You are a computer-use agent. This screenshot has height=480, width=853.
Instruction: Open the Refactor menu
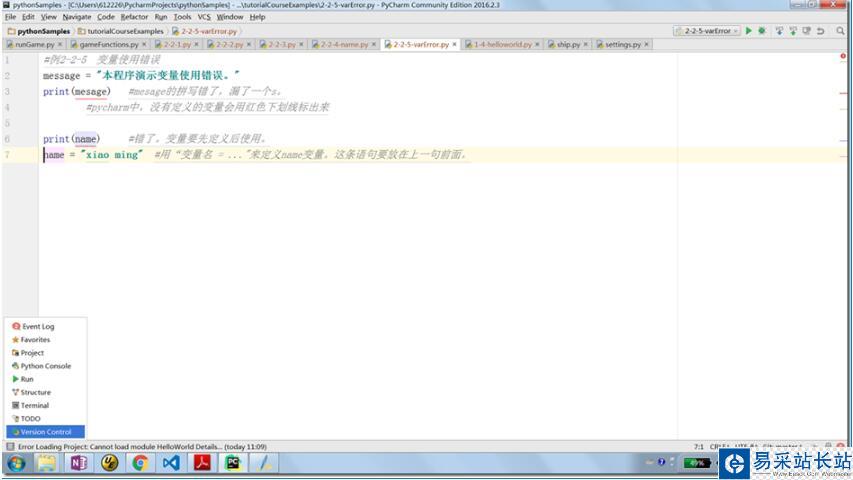[134, 17]
